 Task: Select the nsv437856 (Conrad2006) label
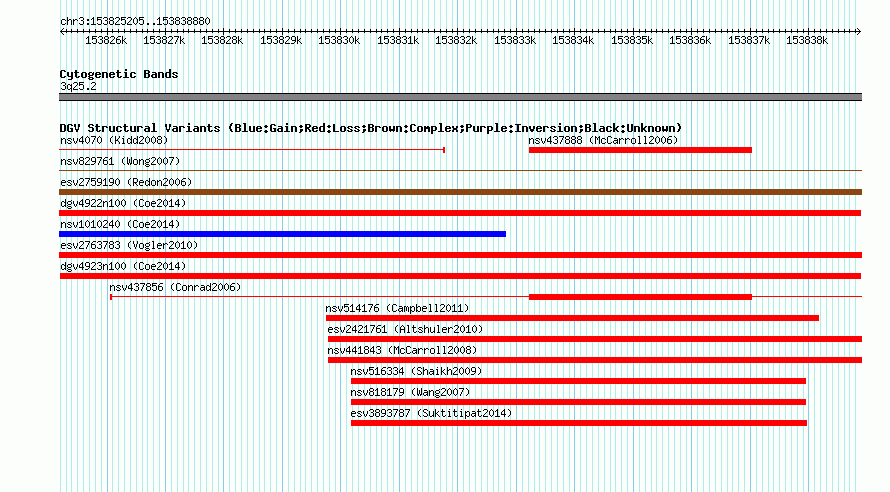click(x=175, y=287)
